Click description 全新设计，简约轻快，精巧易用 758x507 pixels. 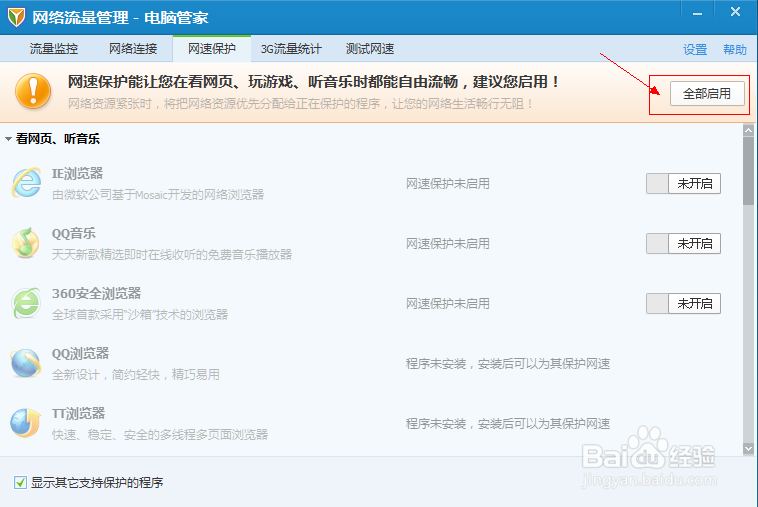[x=136, y=374]
